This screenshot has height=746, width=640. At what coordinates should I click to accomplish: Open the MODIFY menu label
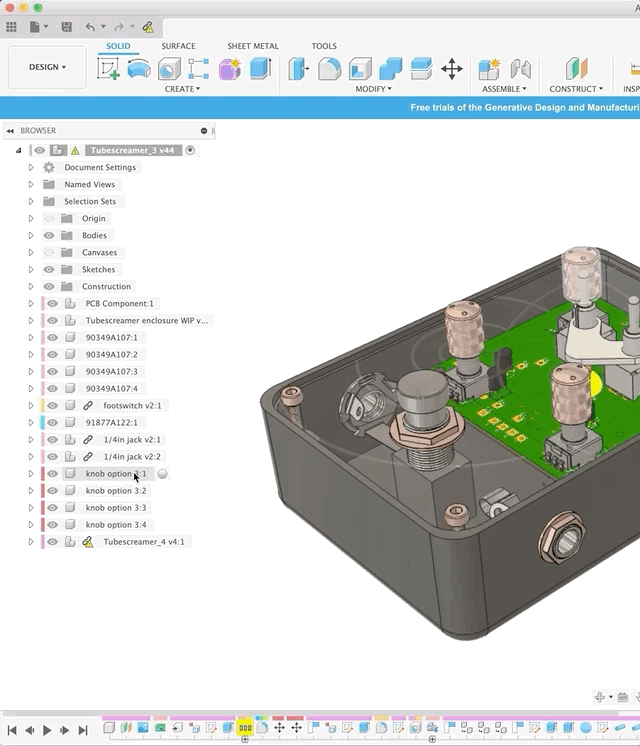pos(374,89)
